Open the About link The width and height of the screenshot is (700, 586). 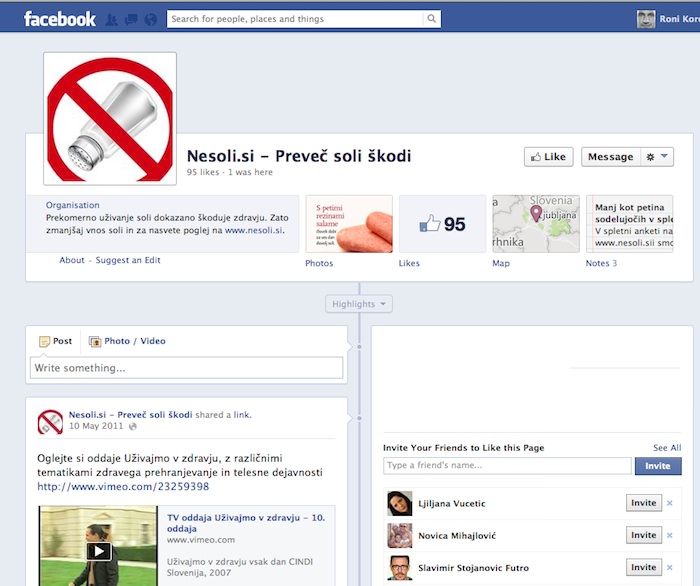click(72, 260)
